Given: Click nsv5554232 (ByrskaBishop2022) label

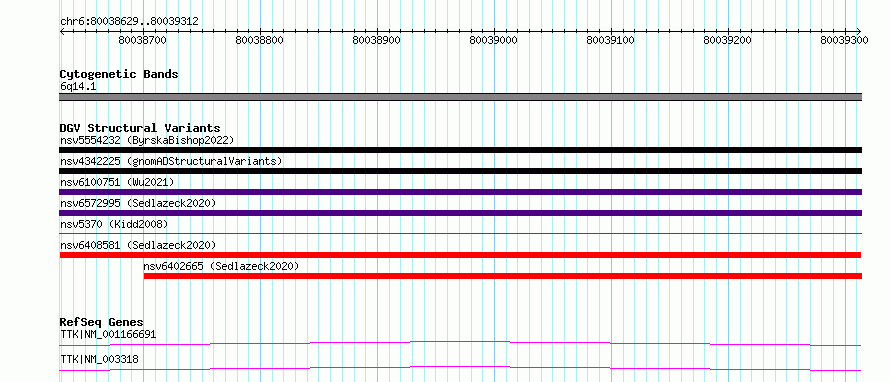Looking at the screenshot, I should click(x=147, y=140).
